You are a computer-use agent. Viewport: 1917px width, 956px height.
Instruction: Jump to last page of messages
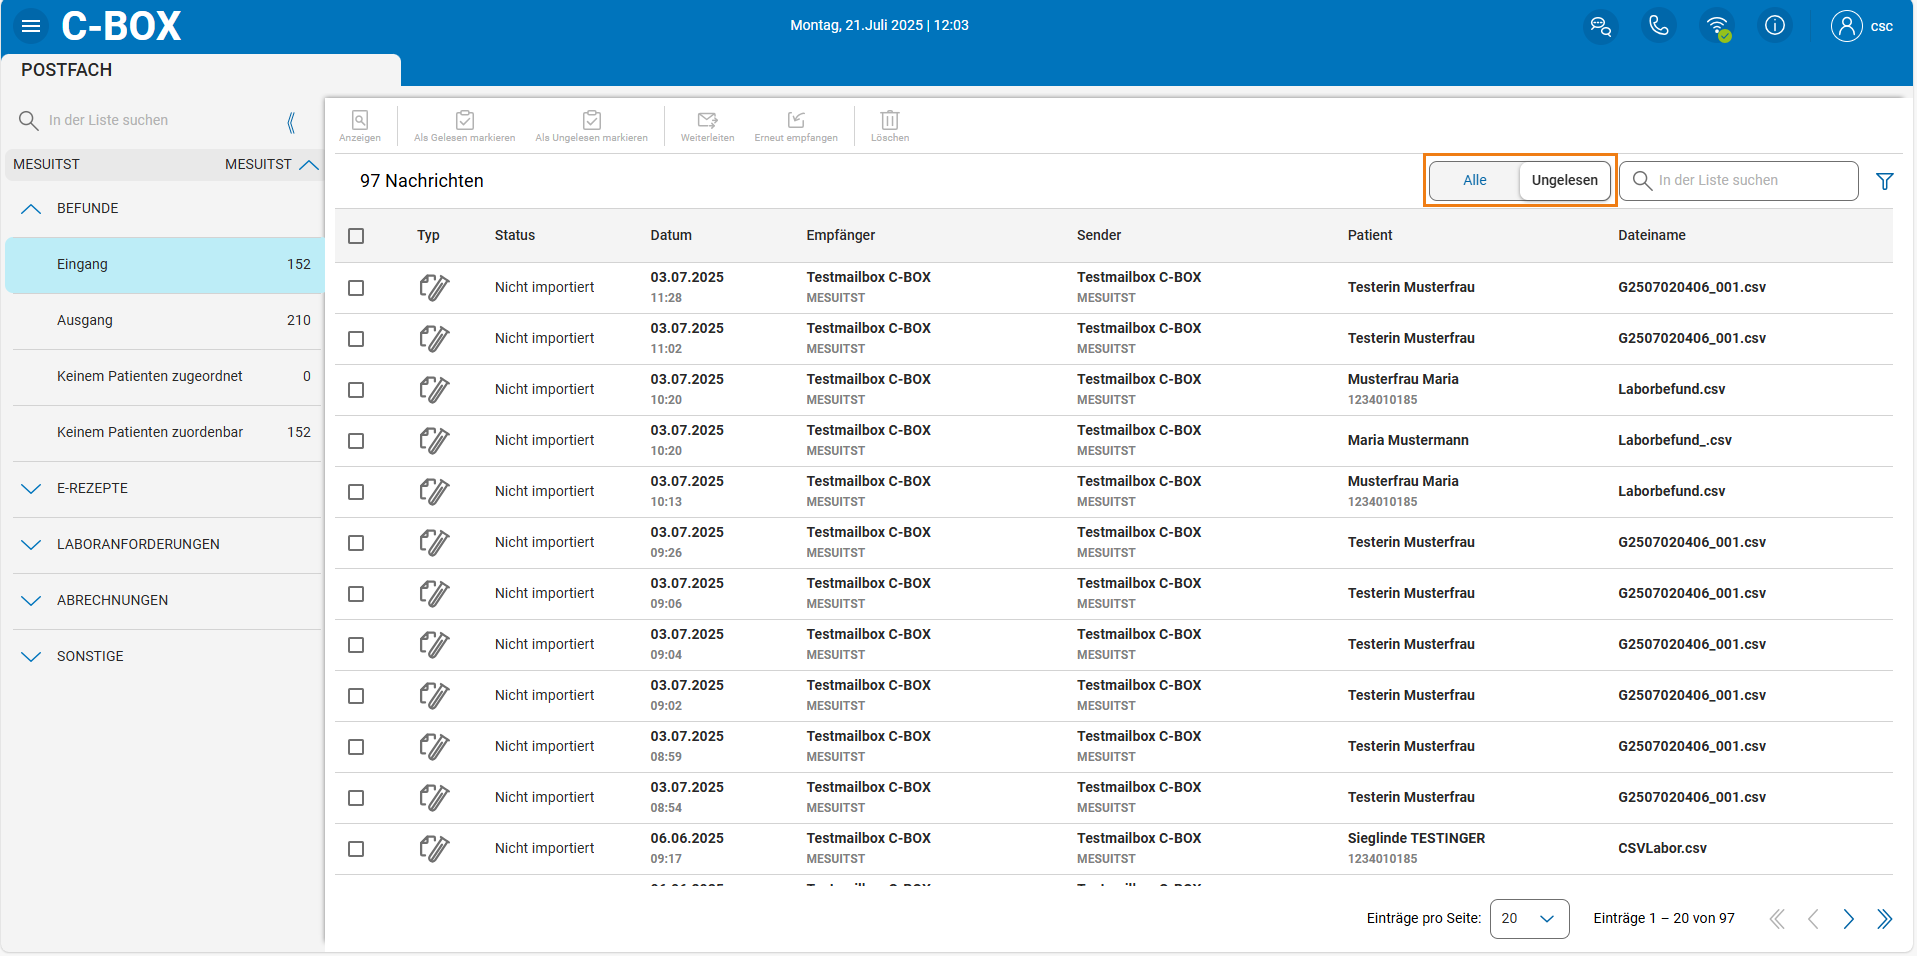point(1884,919)
